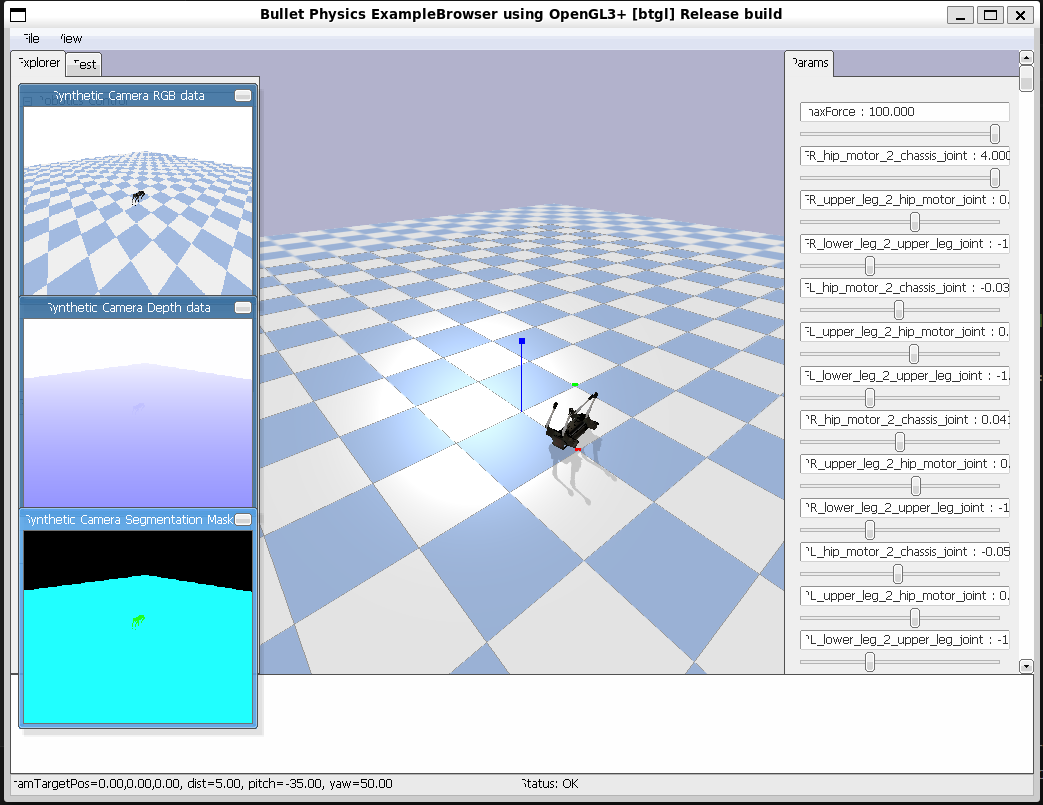Click the Synthetic Camera Depth data window button
The height and width of the screenshot is (805, 1043).
243,307
